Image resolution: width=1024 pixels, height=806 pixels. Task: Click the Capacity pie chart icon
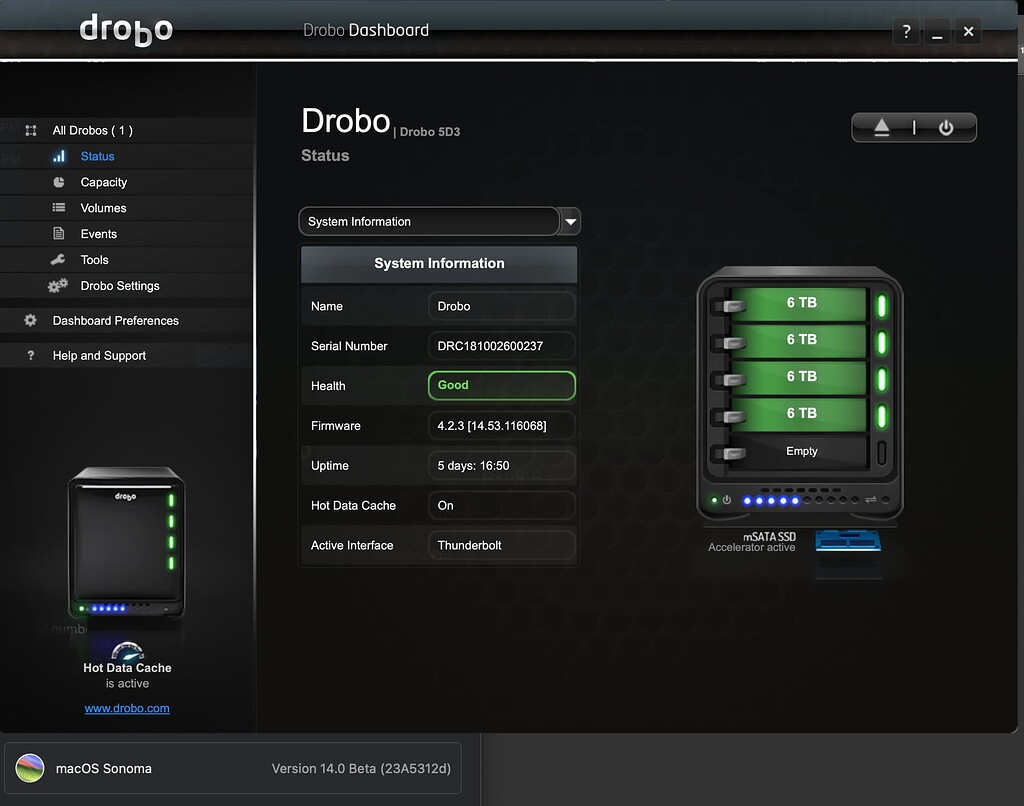(59, 182)
